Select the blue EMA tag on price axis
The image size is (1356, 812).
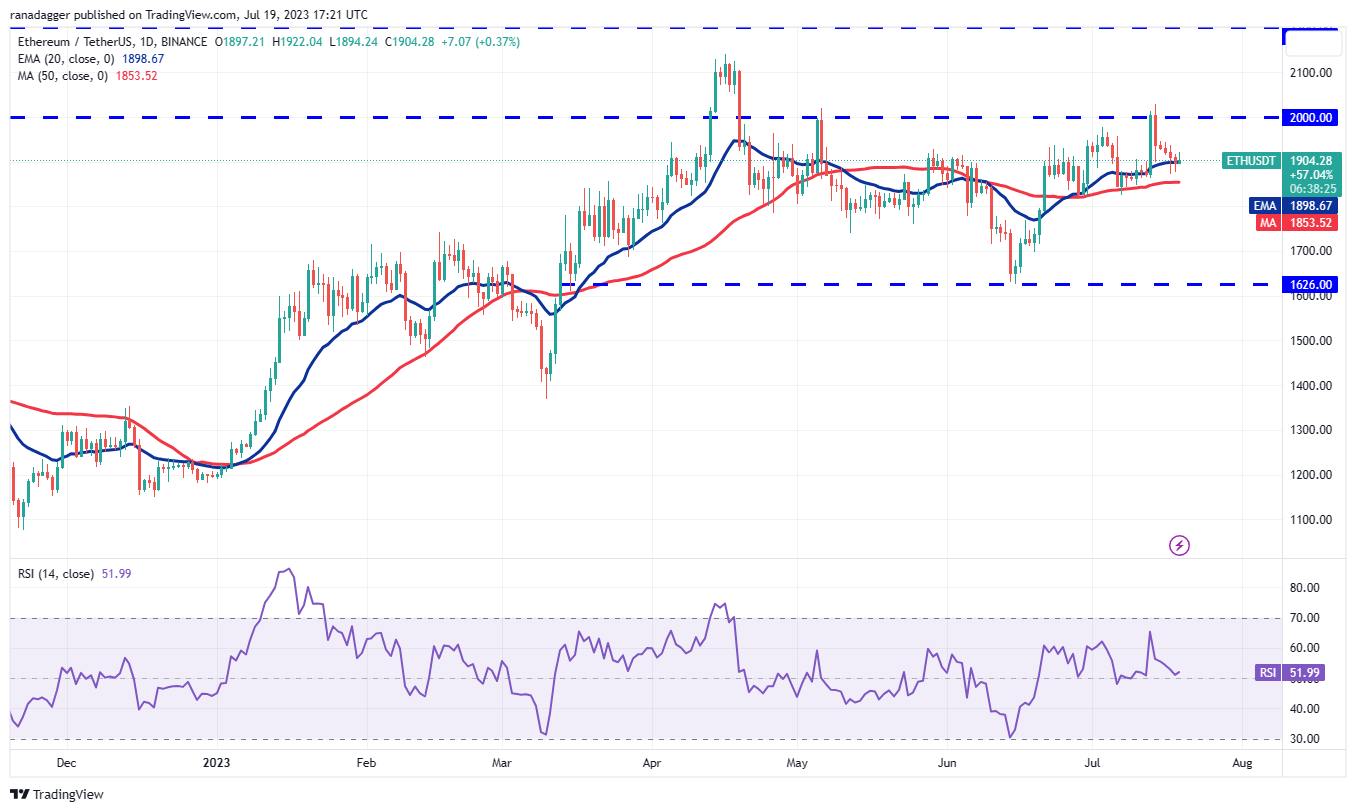click(1267, 205)
